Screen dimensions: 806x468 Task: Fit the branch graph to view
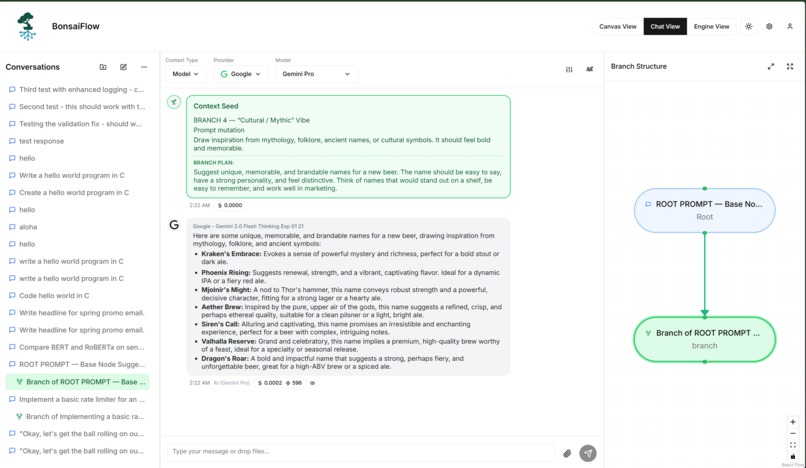(x=793, y=445)
